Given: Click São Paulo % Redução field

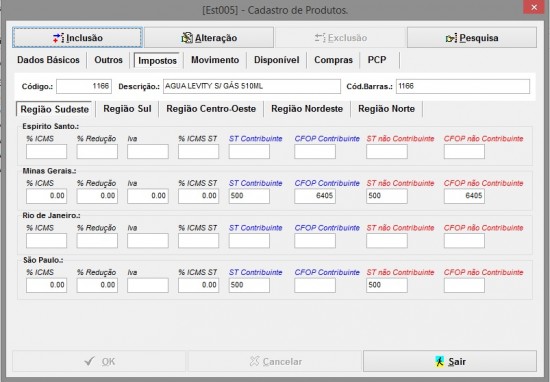Looking at the screenshot, I should pyautogui.click(x=97, y=285).
